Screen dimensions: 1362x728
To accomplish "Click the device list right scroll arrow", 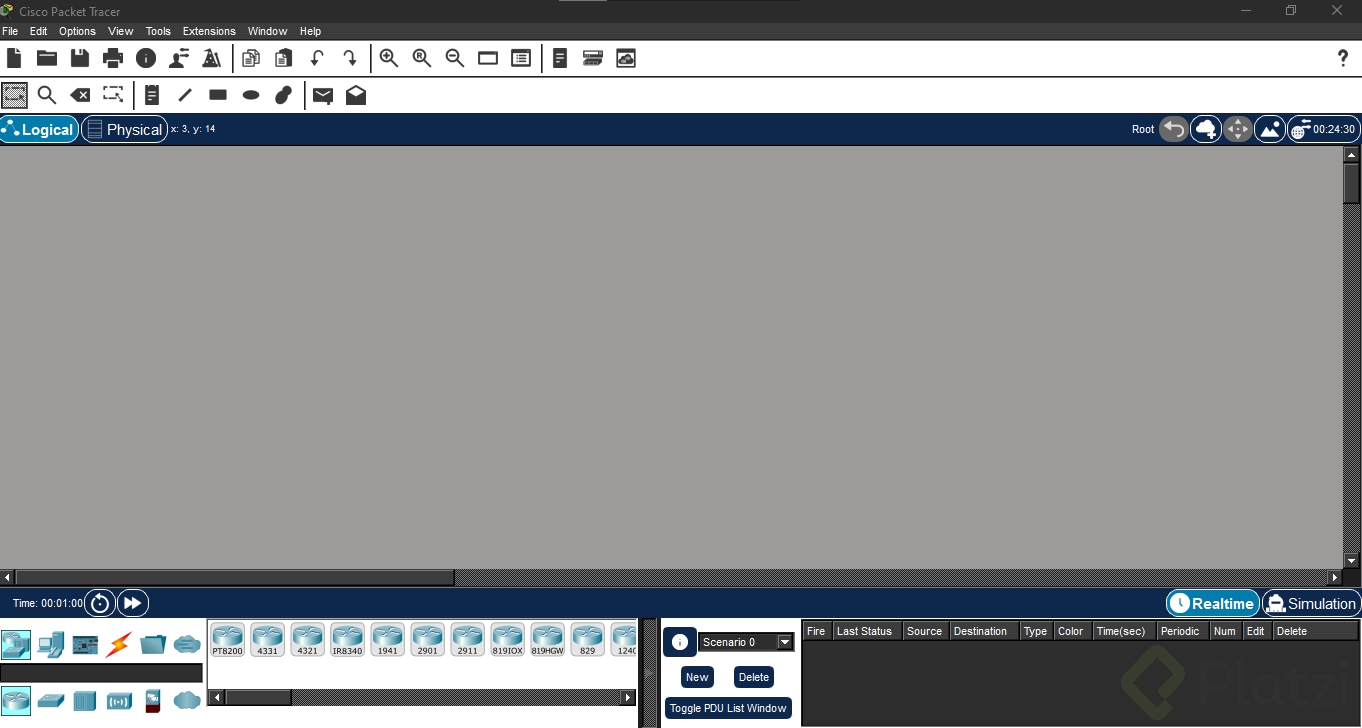I will pyautogui.click(x=628, y=697).
